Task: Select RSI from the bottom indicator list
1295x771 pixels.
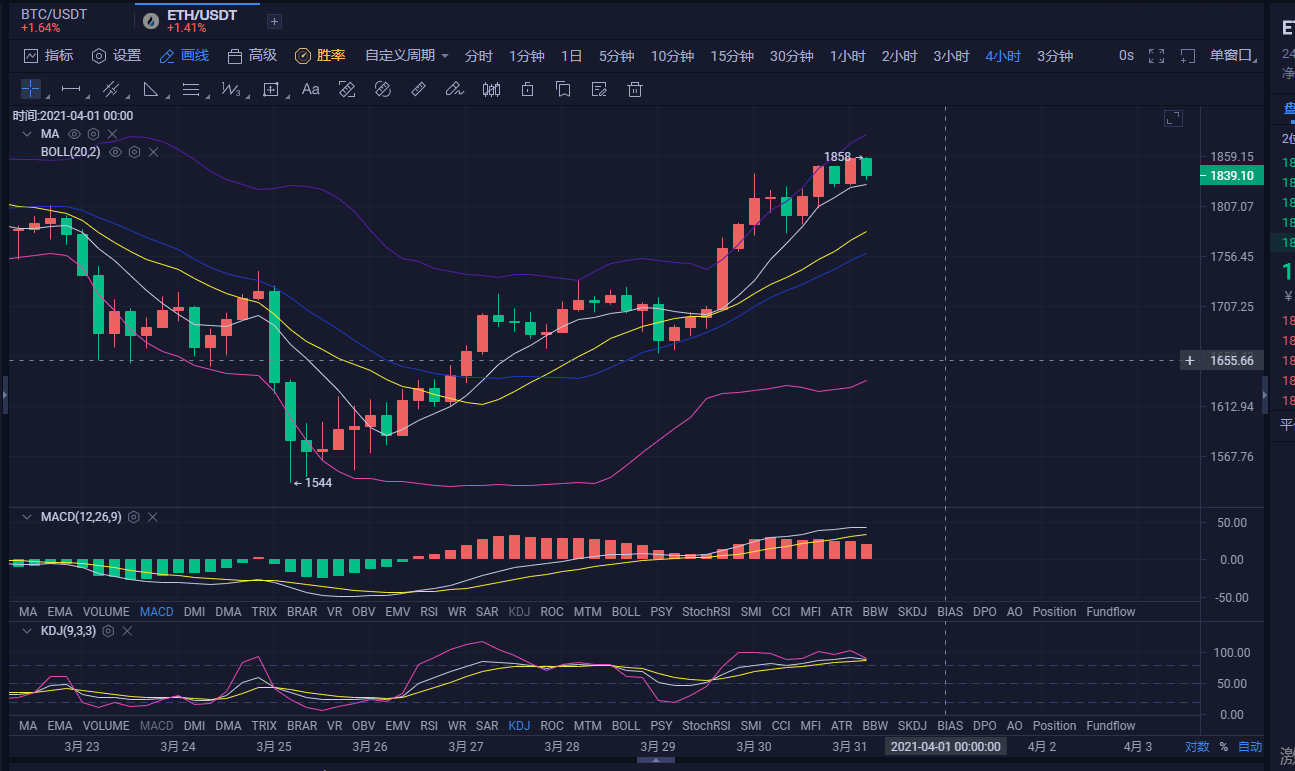Action: (429, 611)
